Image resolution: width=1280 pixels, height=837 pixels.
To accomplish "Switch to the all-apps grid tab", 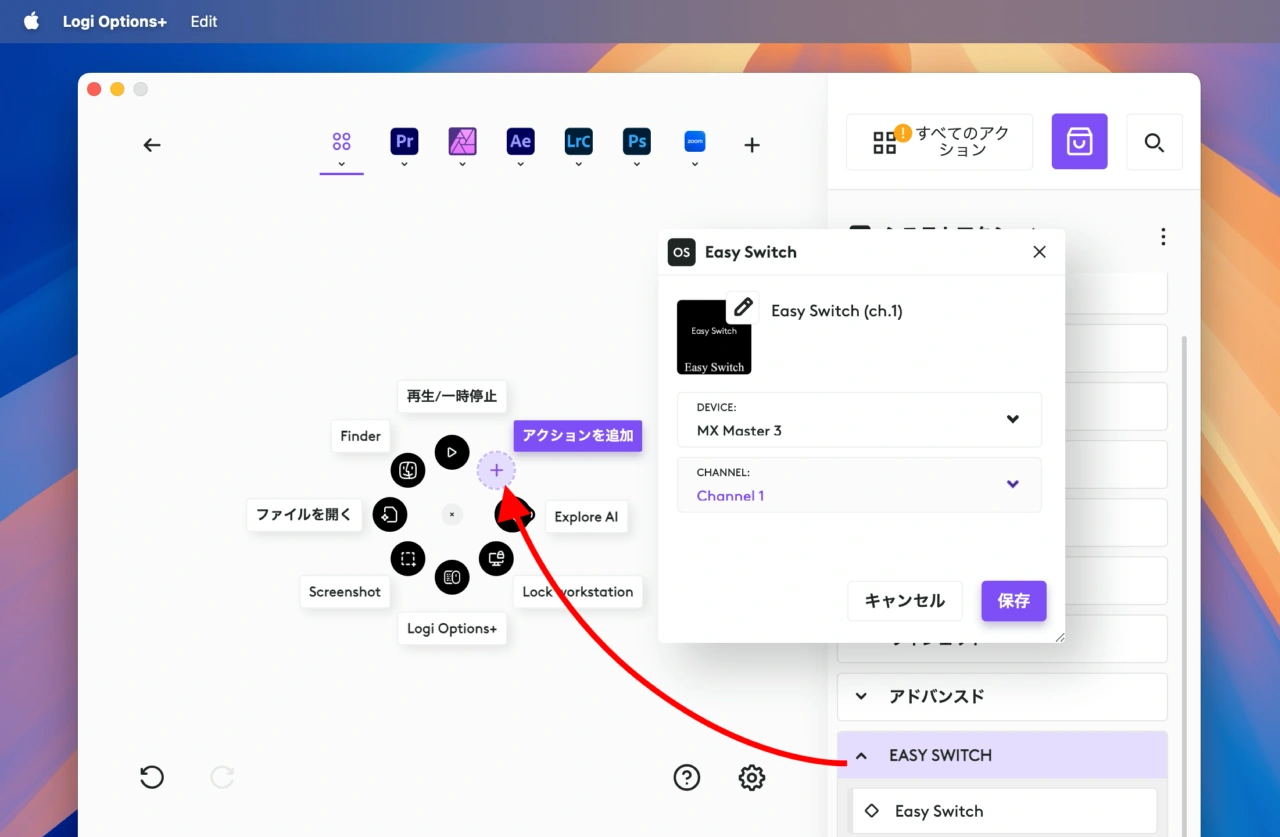I will 341,142.
